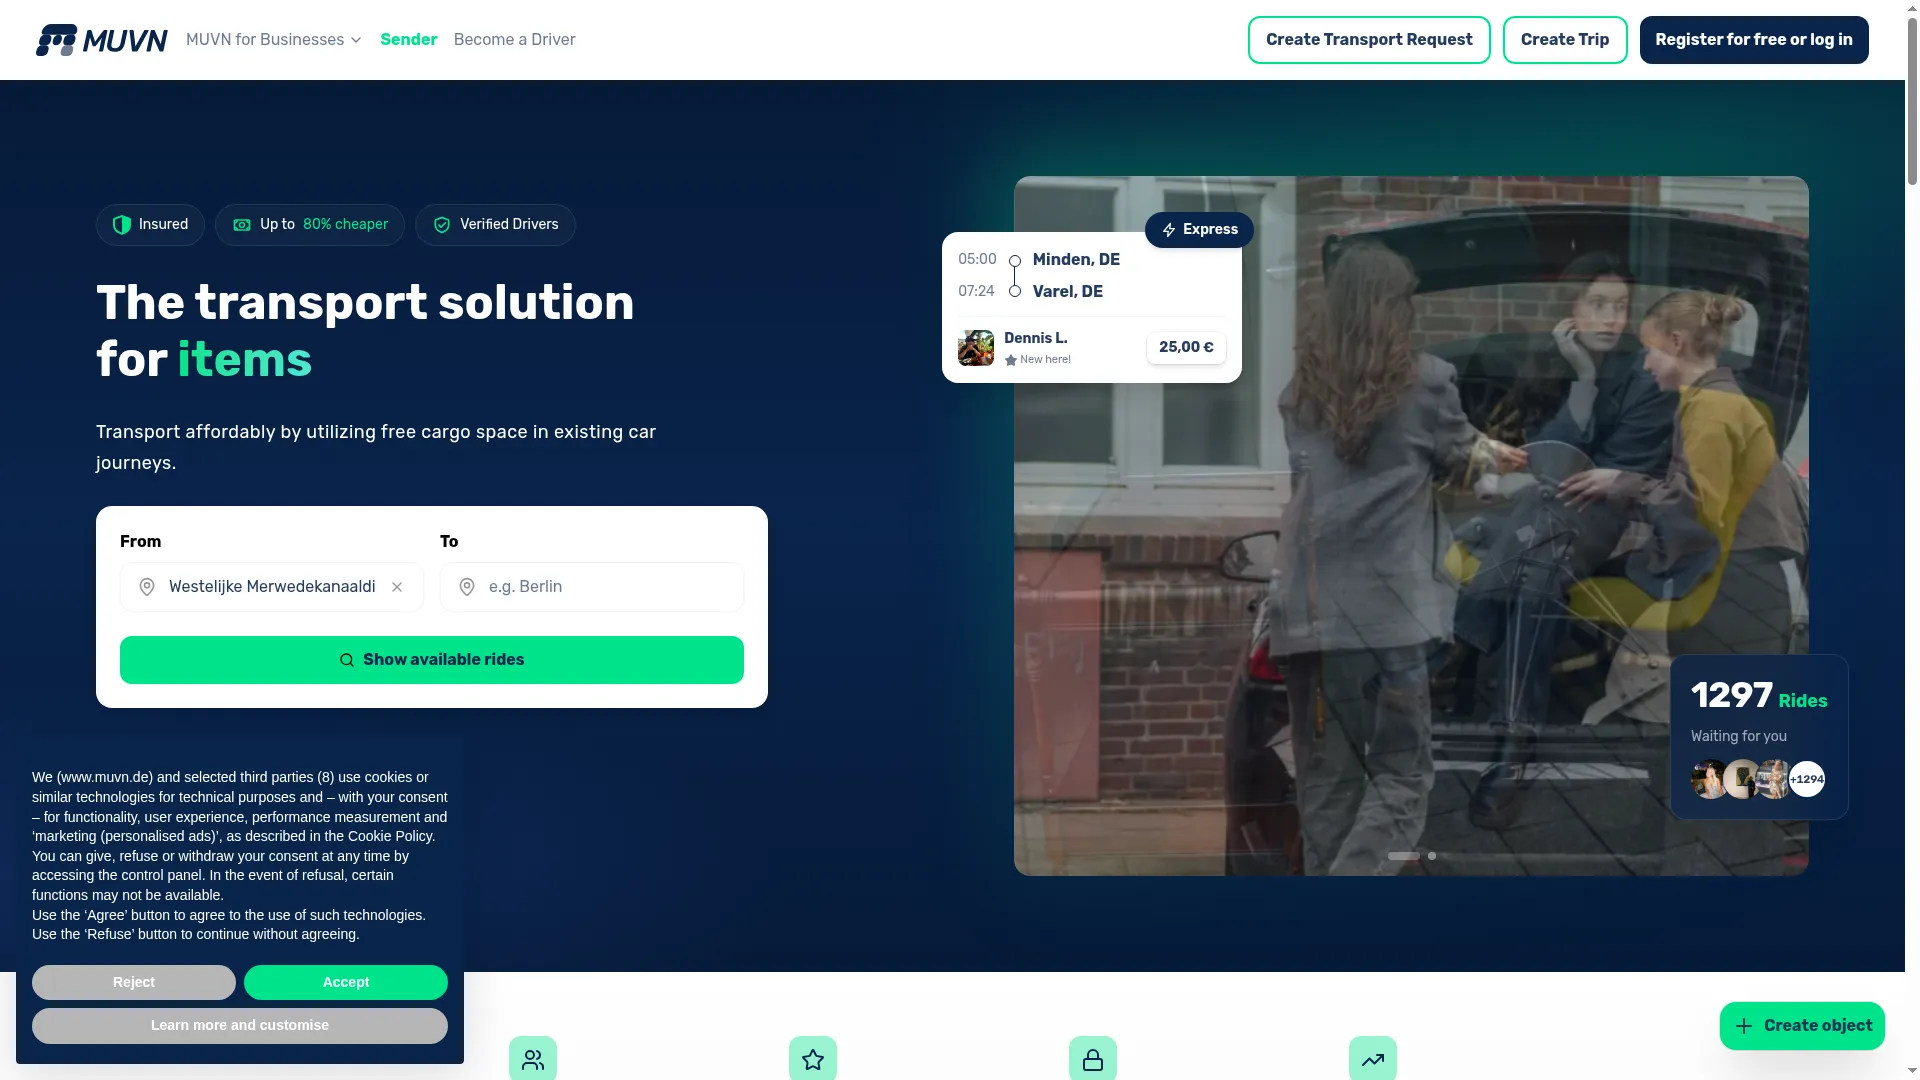The width and height of the screenshot is (1920, 1080).
Task: Select Varel, DE arrival stop
Action: pyautogui.click(x=1068, y=292)
